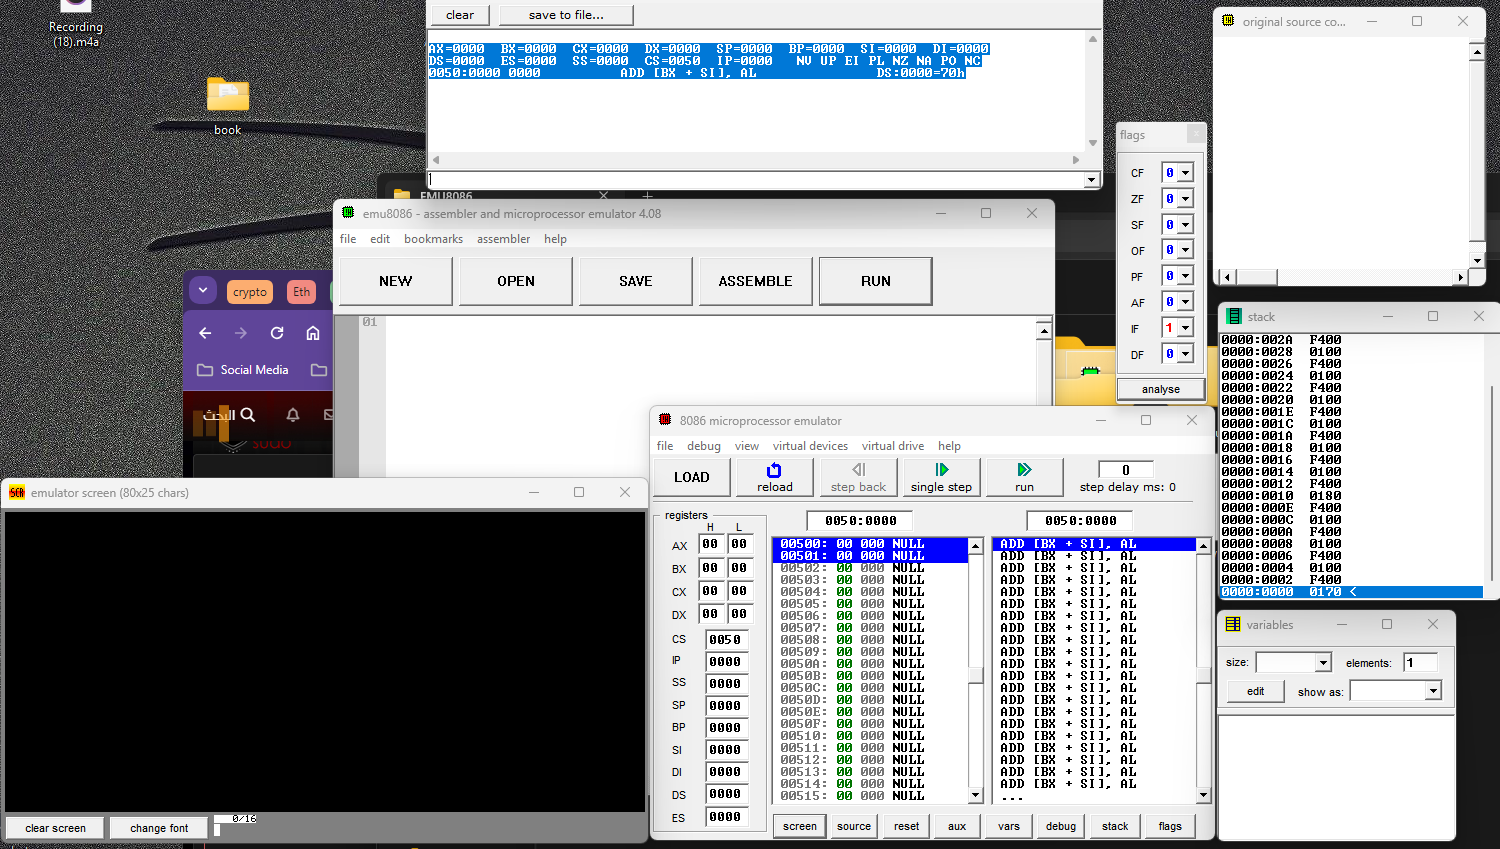1500x849 pixels.
Task: Open ZF flag dropdown
Action: click(x=1185, y=199)
